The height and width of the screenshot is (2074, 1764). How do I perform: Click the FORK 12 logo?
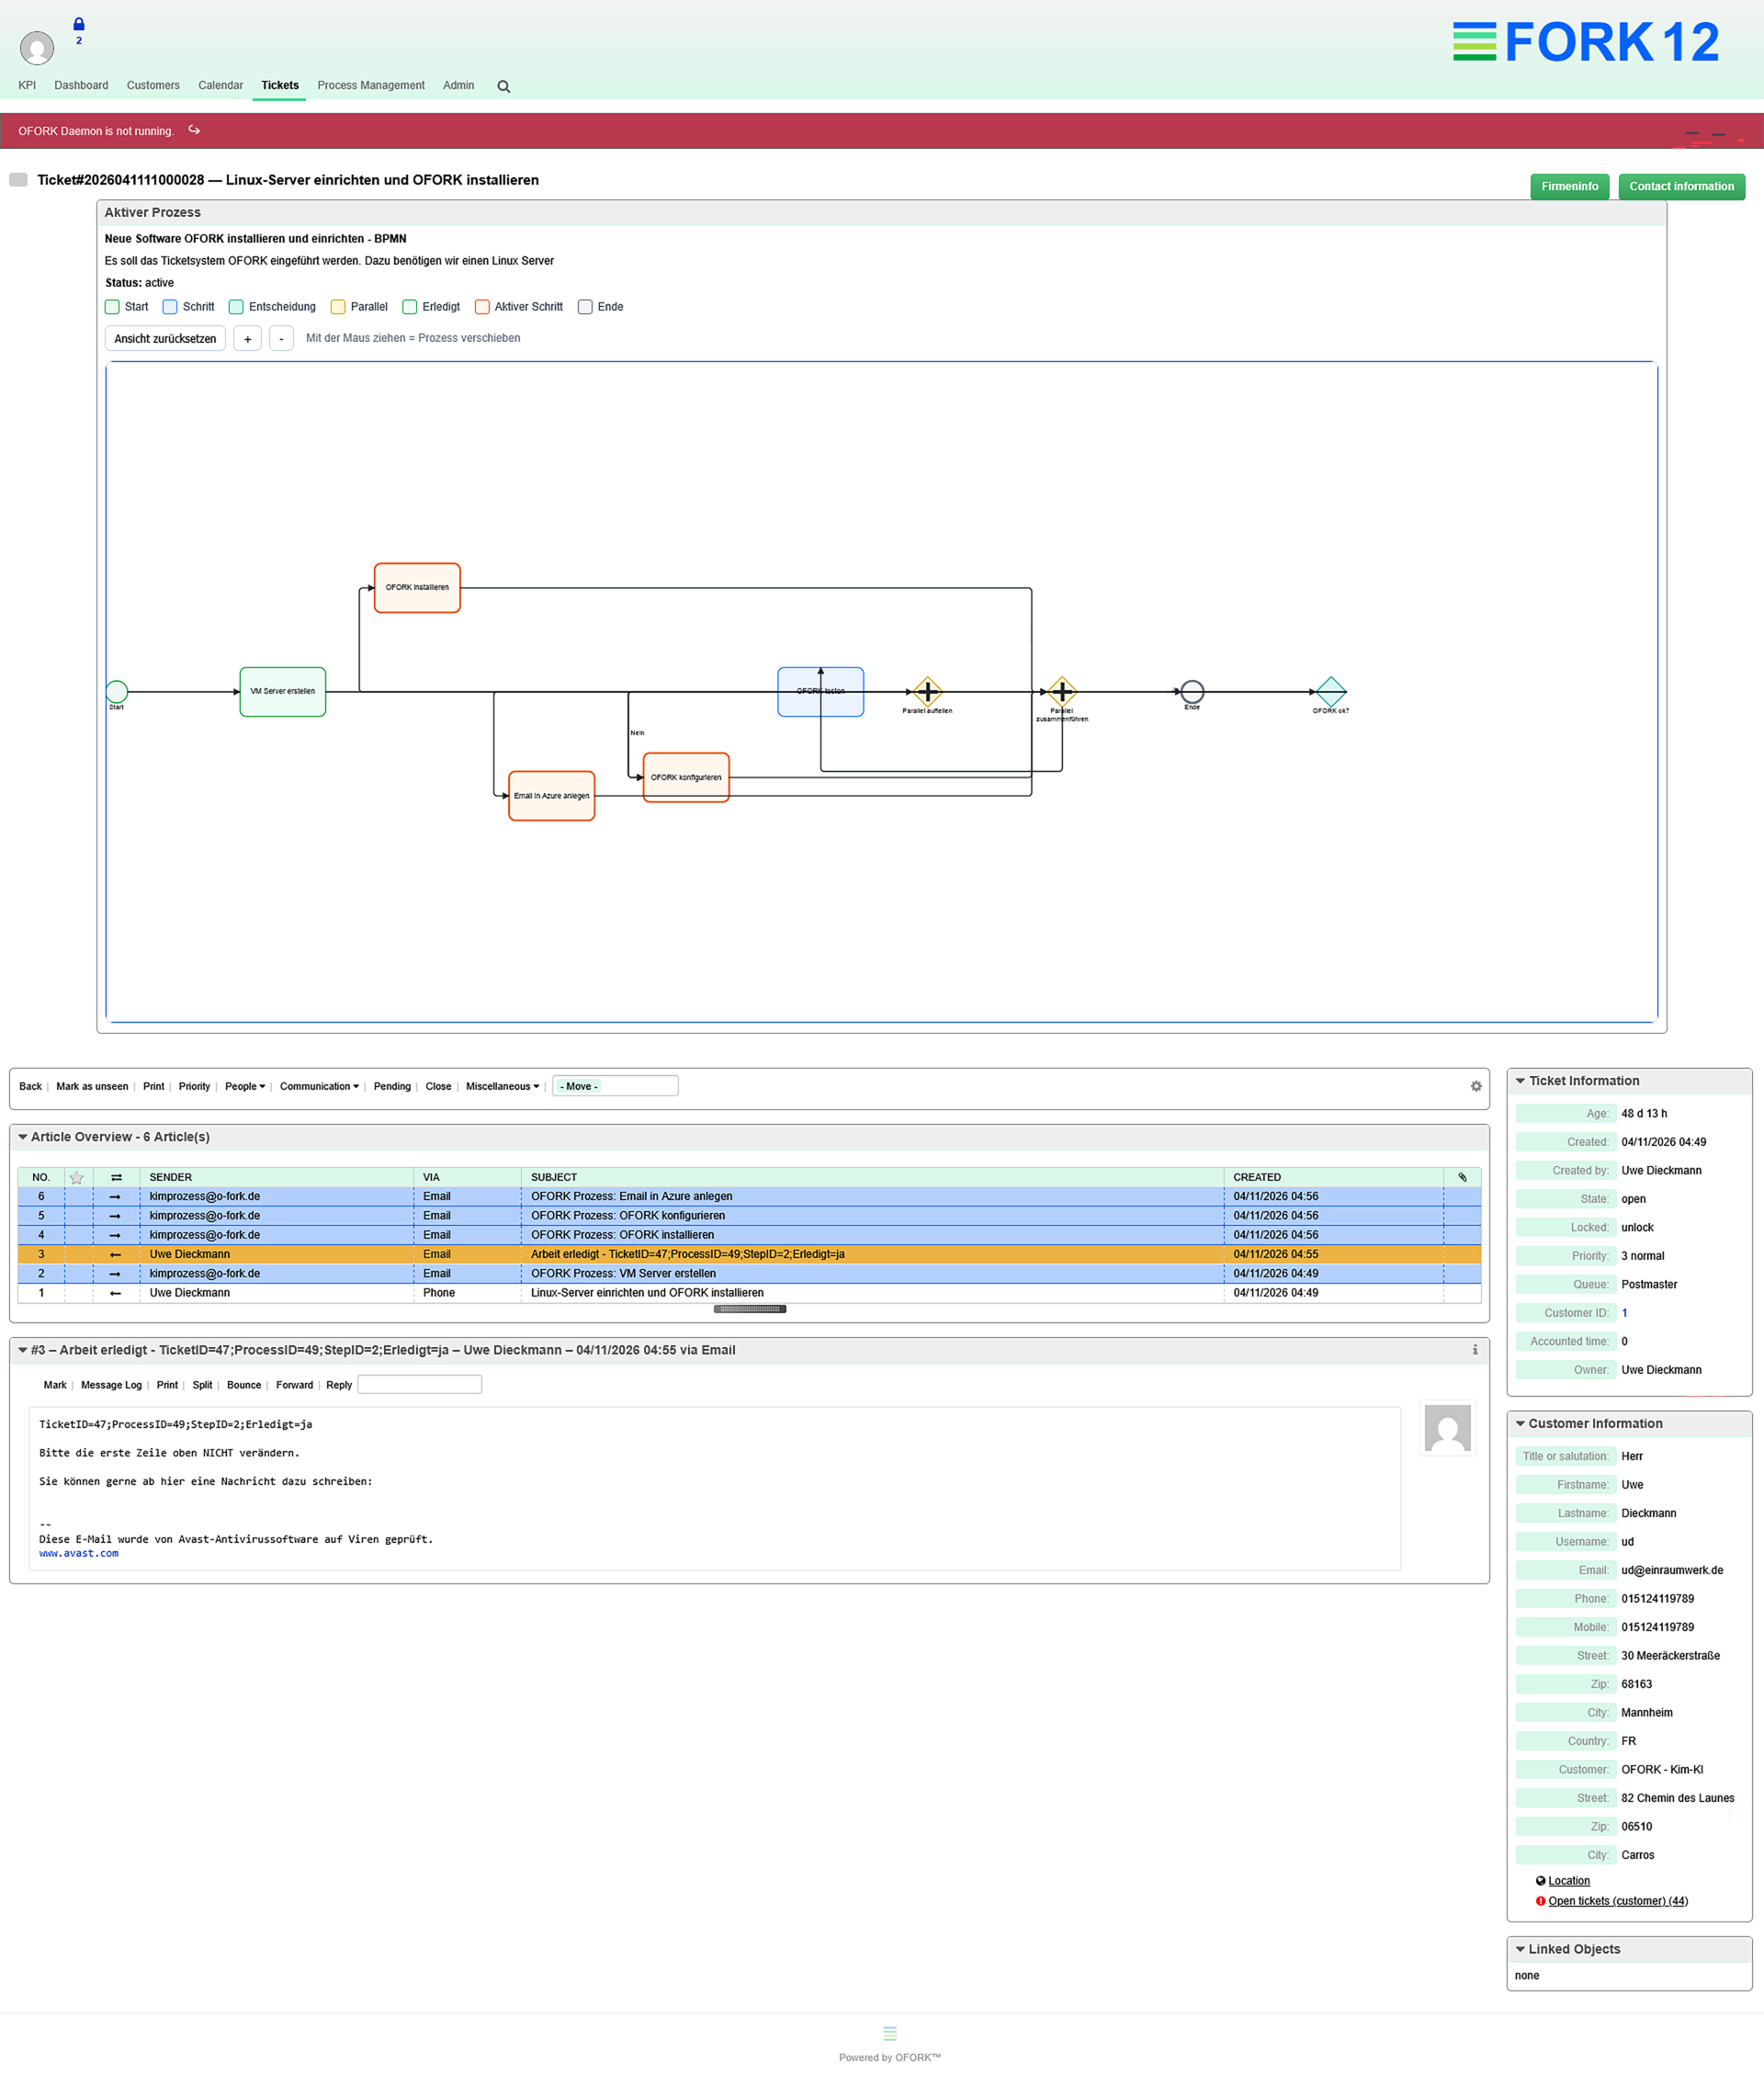point(1586,42)
